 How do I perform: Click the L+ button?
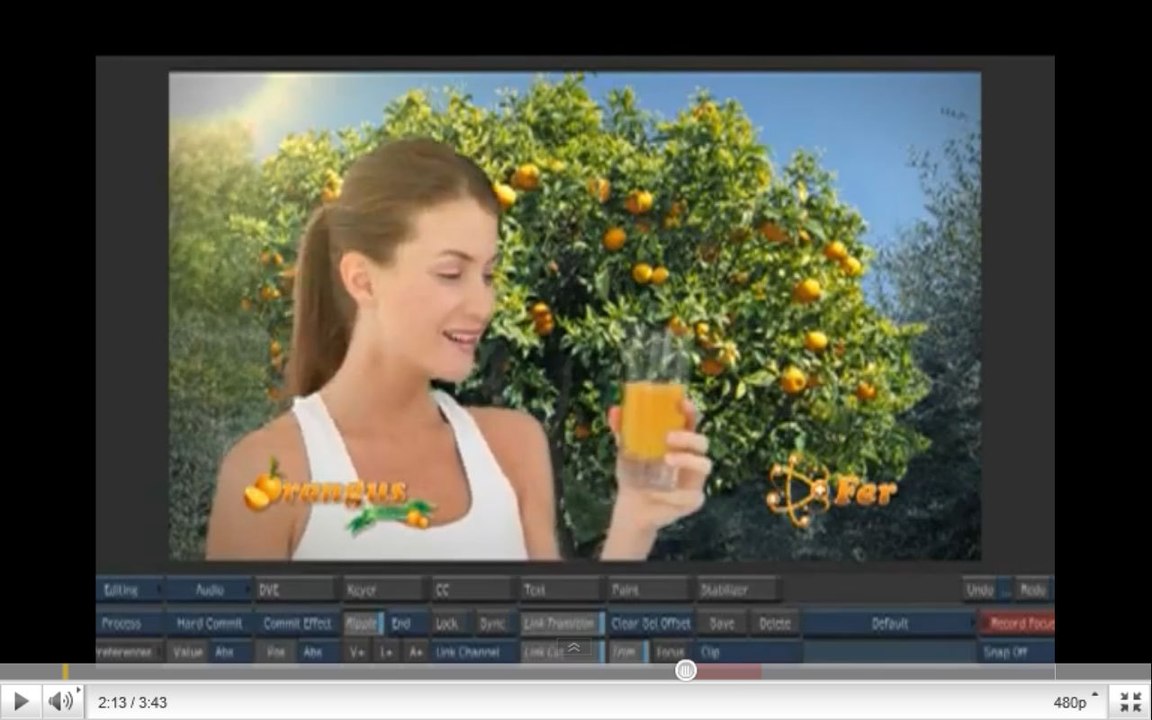pyautogui.click(x=386, y=652)
